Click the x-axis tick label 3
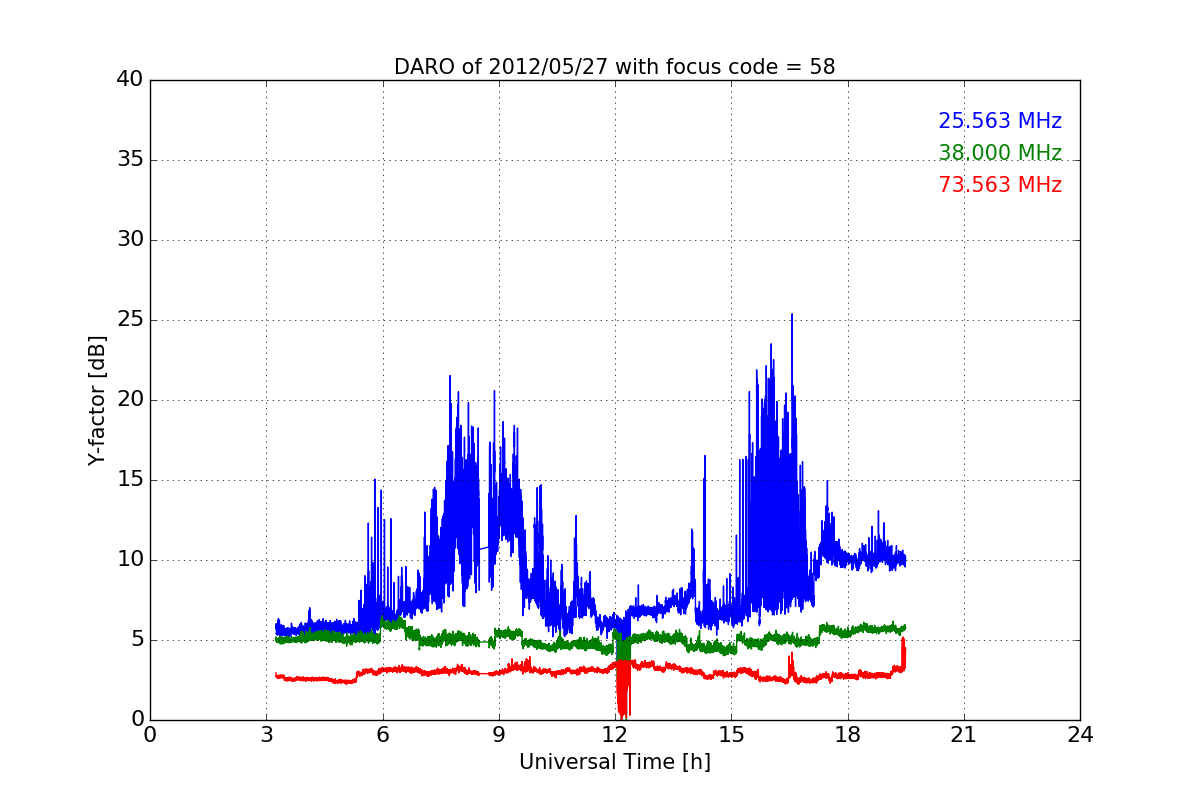The width and height of the screenshot is (1200, 800). [266, 734]
